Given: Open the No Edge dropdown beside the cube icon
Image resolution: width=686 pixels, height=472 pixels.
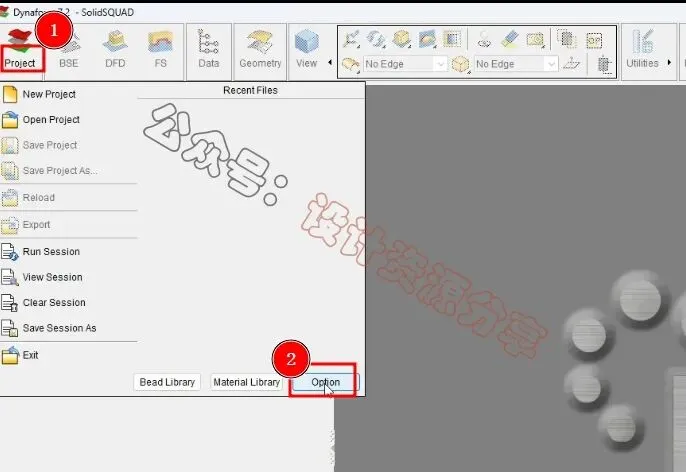Looking at the screenshot, I should tap(516, 64).
